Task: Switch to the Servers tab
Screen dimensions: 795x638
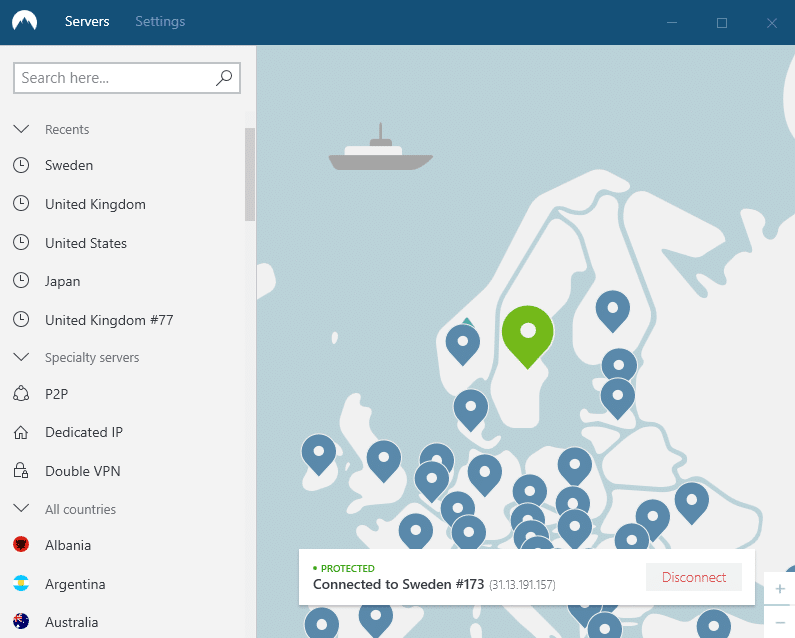Action: pyautogui.click(x=87, y=21)
